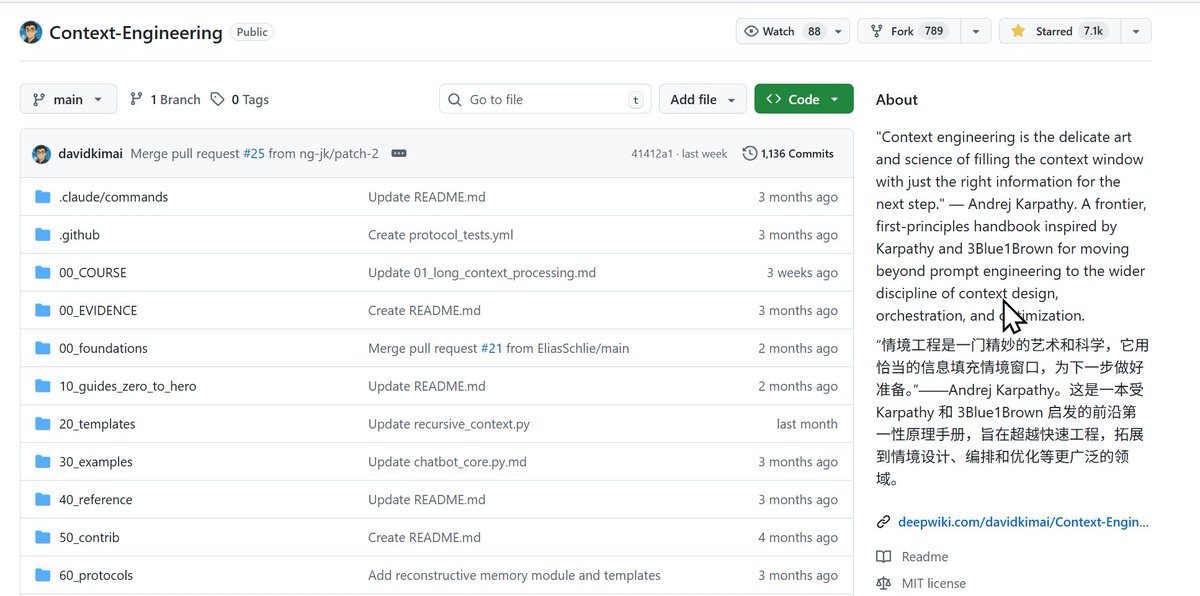
Task: Click the davidkimai commit author avatar
Action: tap(41, 154)
